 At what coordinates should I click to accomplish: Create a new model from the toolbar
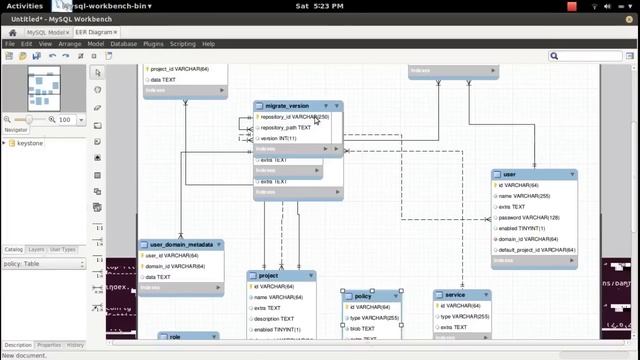click(x=9, y=56)
